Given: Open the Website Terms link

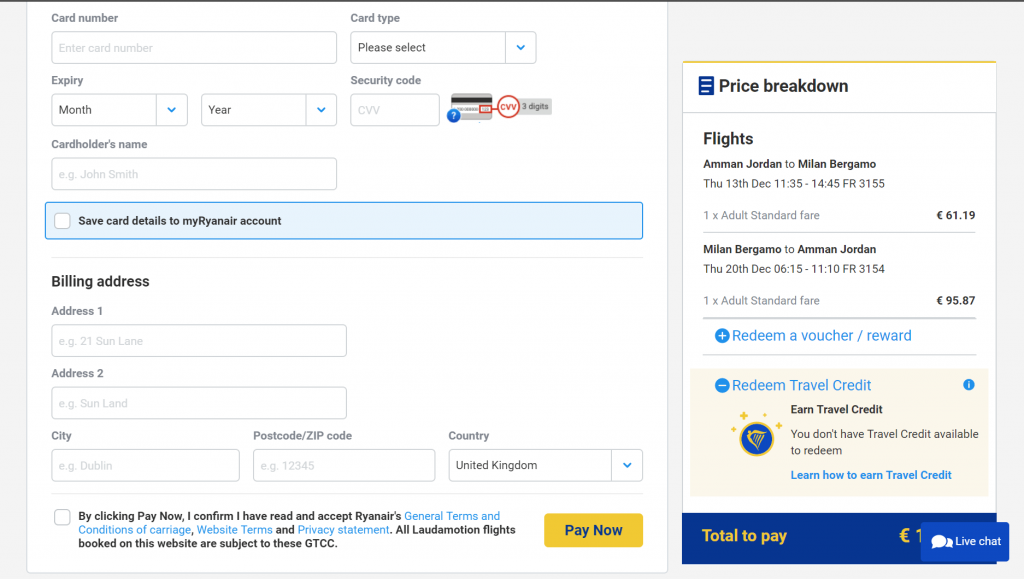Looking at the screenshot, I should tap(234, 530).
